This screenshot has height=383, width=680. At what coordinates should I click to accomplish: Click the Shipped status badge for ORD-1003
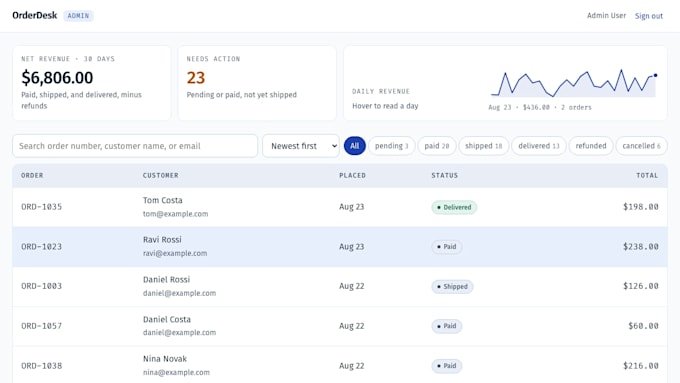pos(452,287)
